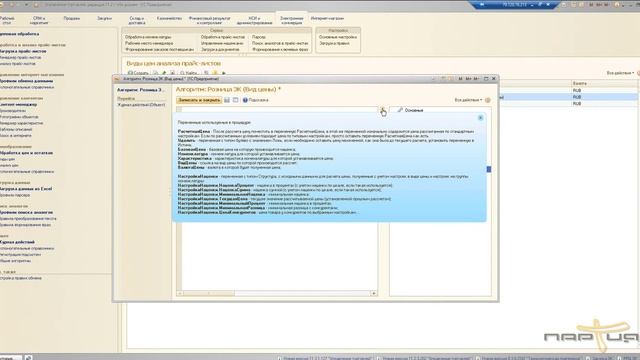Image resolution: width=640 pixels, height=360 pixels.
Task: Open the Продажи section
Action: coord(72,18)
